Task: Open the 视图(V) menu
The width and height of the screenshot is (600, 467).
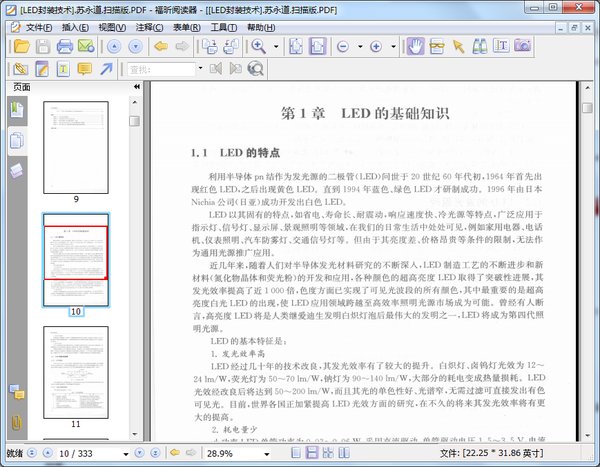Action: click(112, 28)
